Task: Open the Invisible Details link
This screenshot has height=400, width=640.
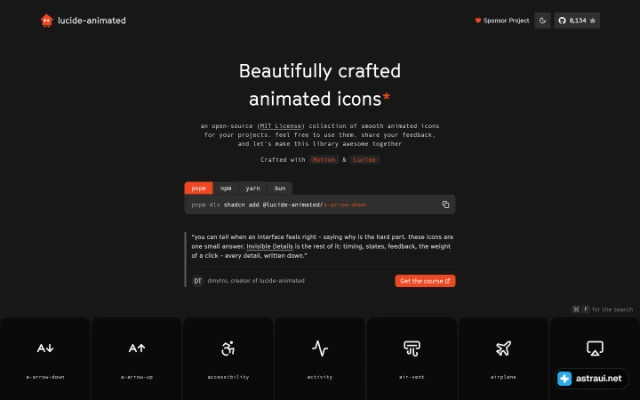Action: pos(270,247)
